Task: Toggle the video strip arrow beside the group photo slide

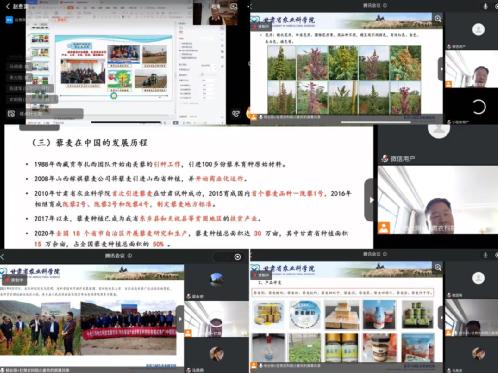Action: [180, 319]
